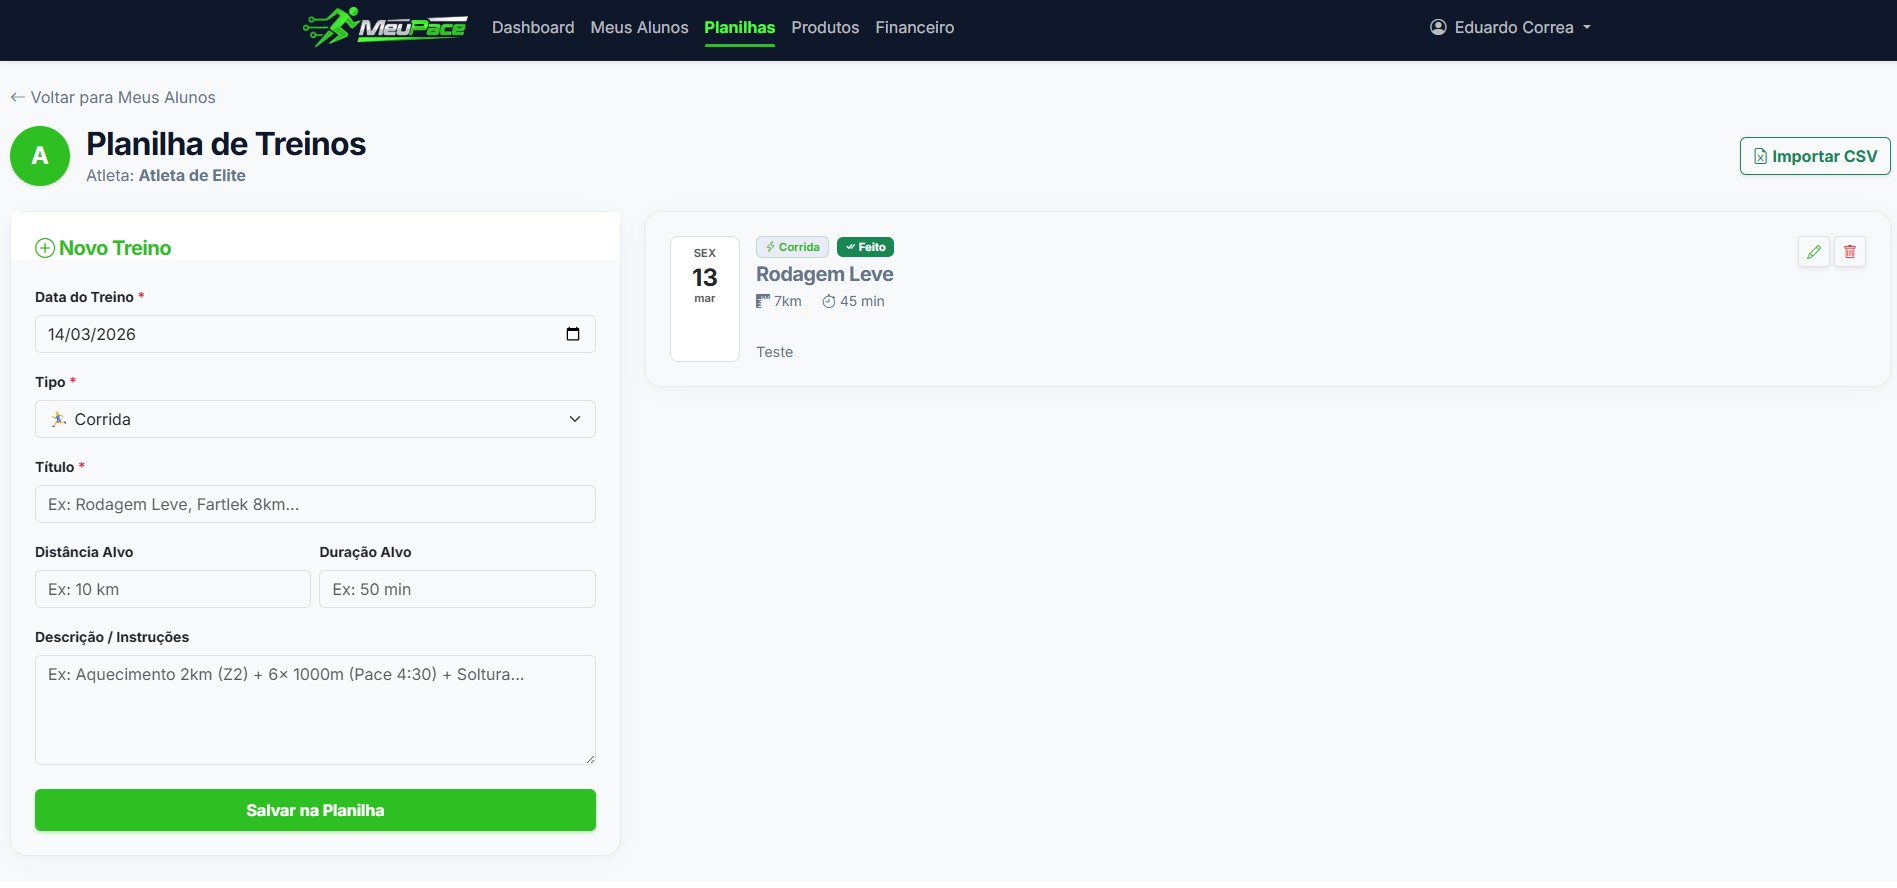Screen dimensions: 1897x888
Task: Go to Meus Alunos in the navbar
Action: coord(639,27)
